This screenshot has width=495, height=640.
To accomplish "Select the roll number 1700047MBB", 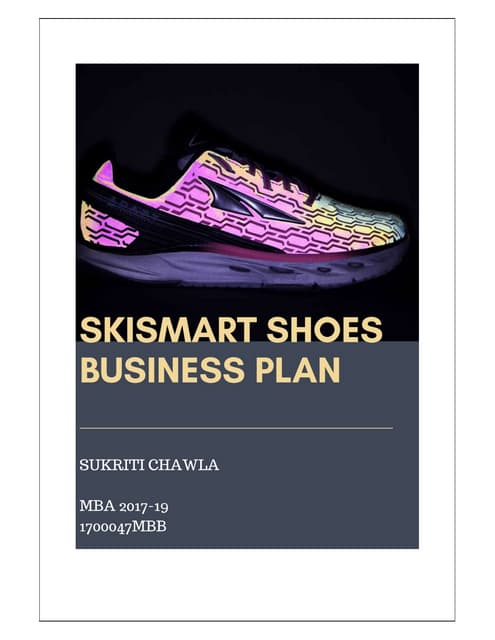I will point(123,527).
